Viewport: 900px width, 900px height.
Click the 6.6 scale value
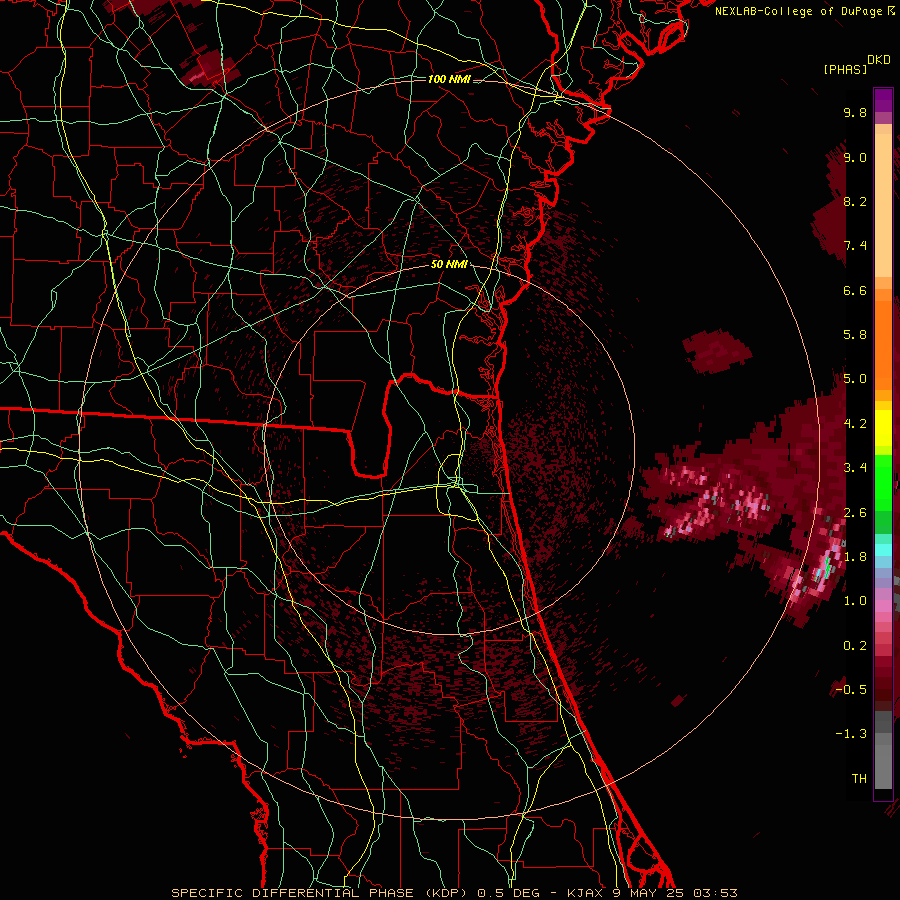pos(855,290)
